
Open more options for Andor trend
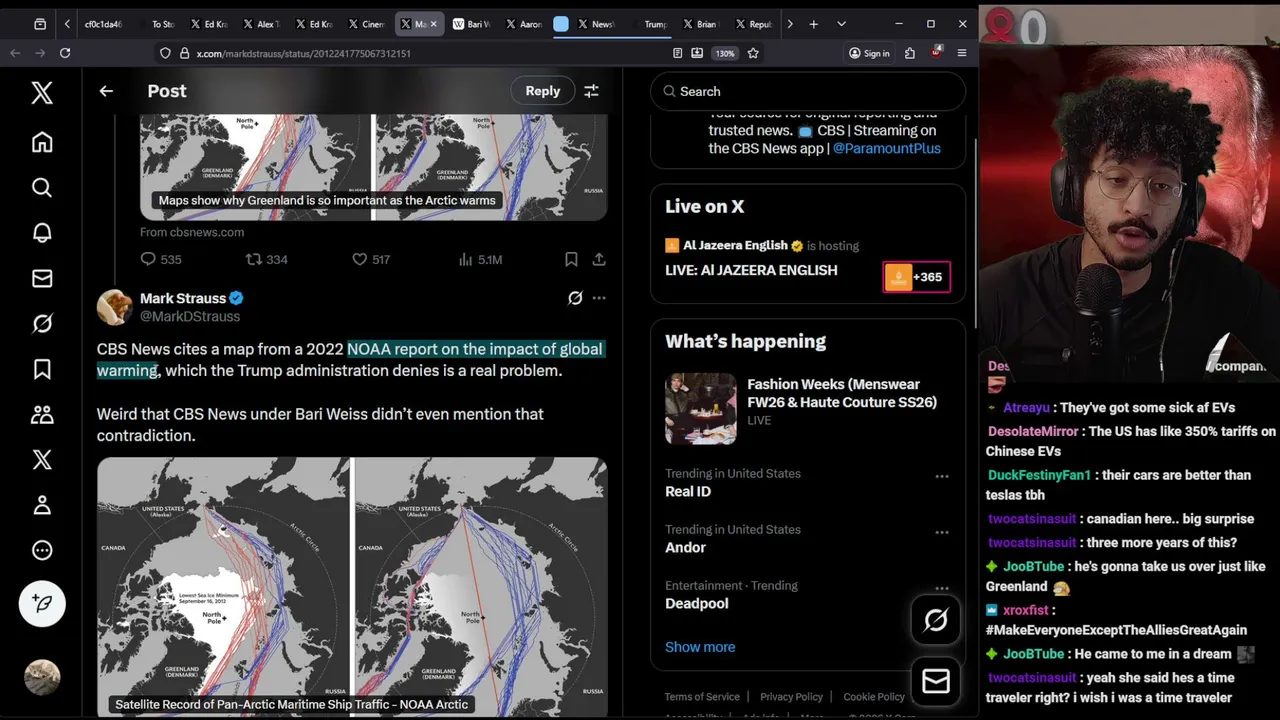[942, 532]
